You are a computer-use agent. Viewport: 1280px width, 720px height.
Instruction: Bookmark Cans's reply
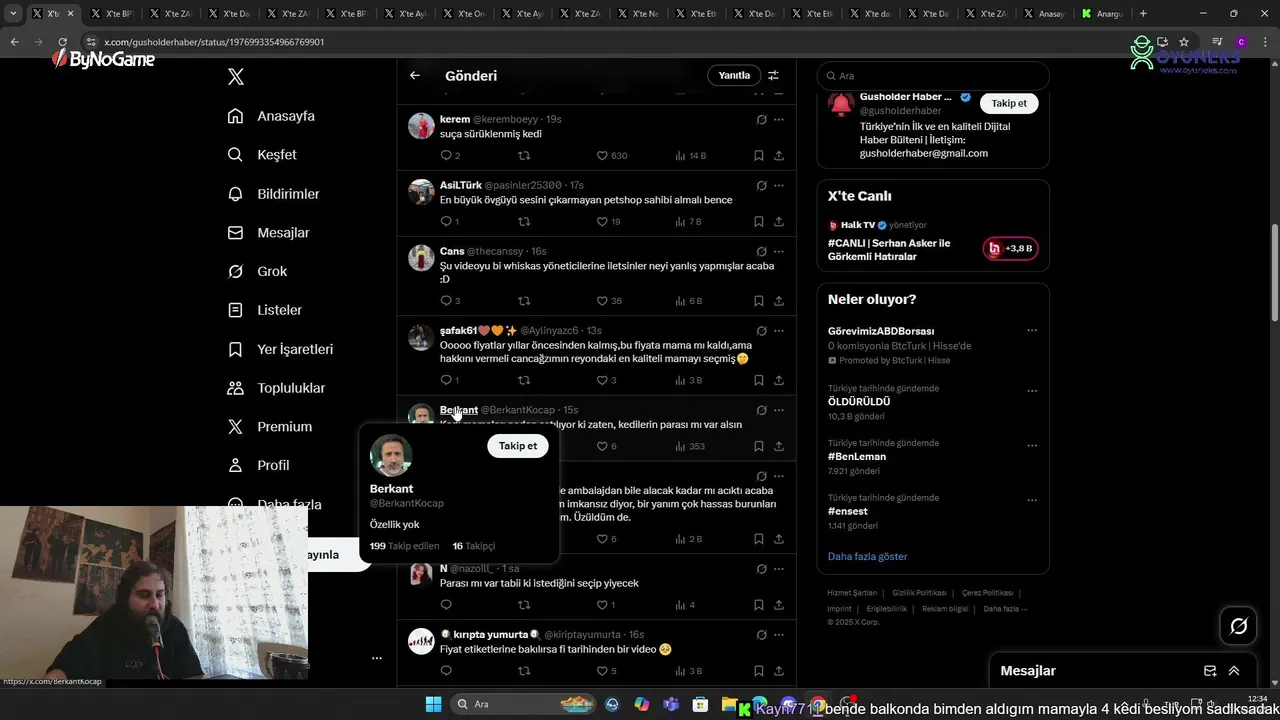pyautogui.click(x=759, y=301)
